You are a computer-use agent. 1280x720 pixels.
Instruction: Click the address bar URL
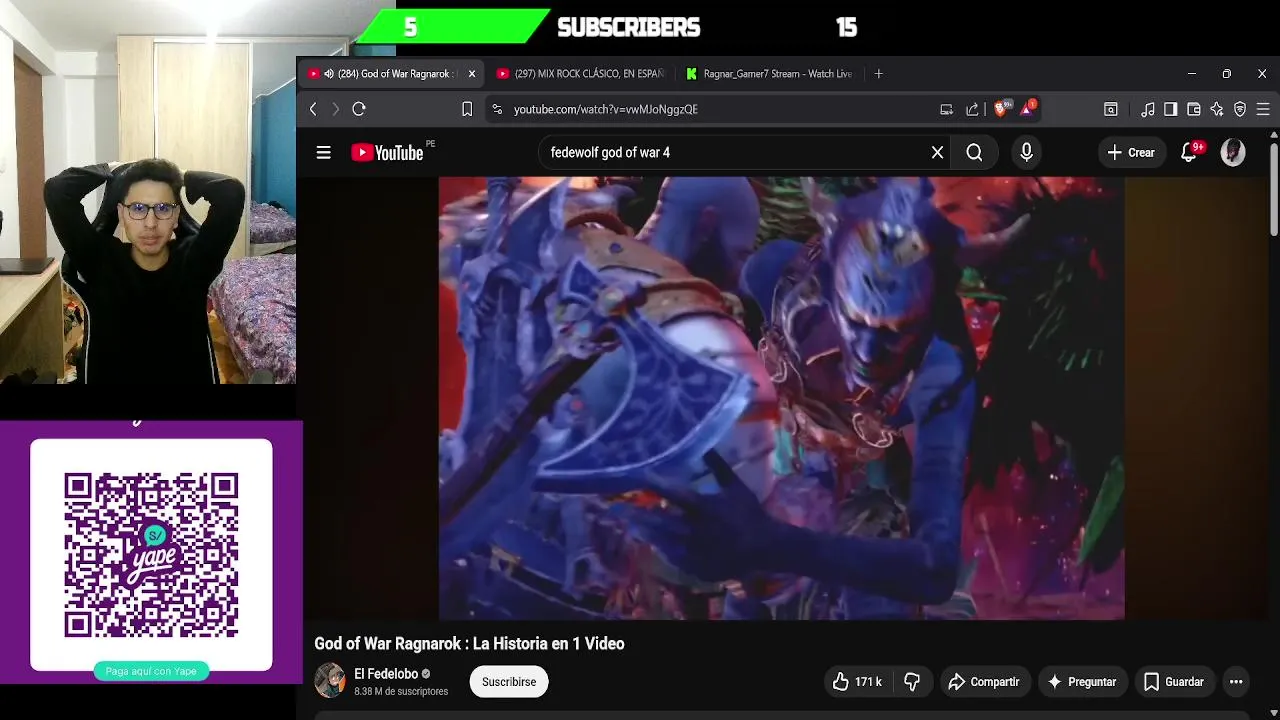click(606, 109)
